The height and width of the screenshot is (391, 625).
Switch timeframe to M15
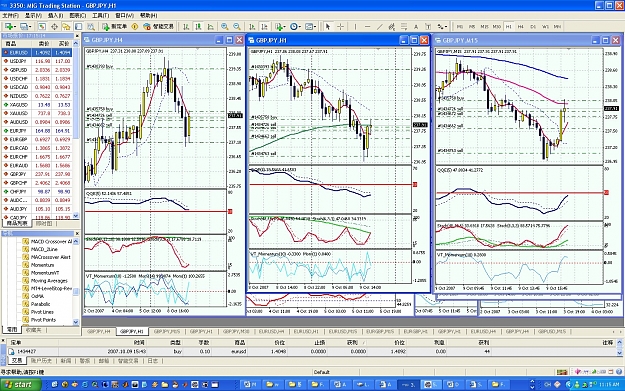[484, 27]
